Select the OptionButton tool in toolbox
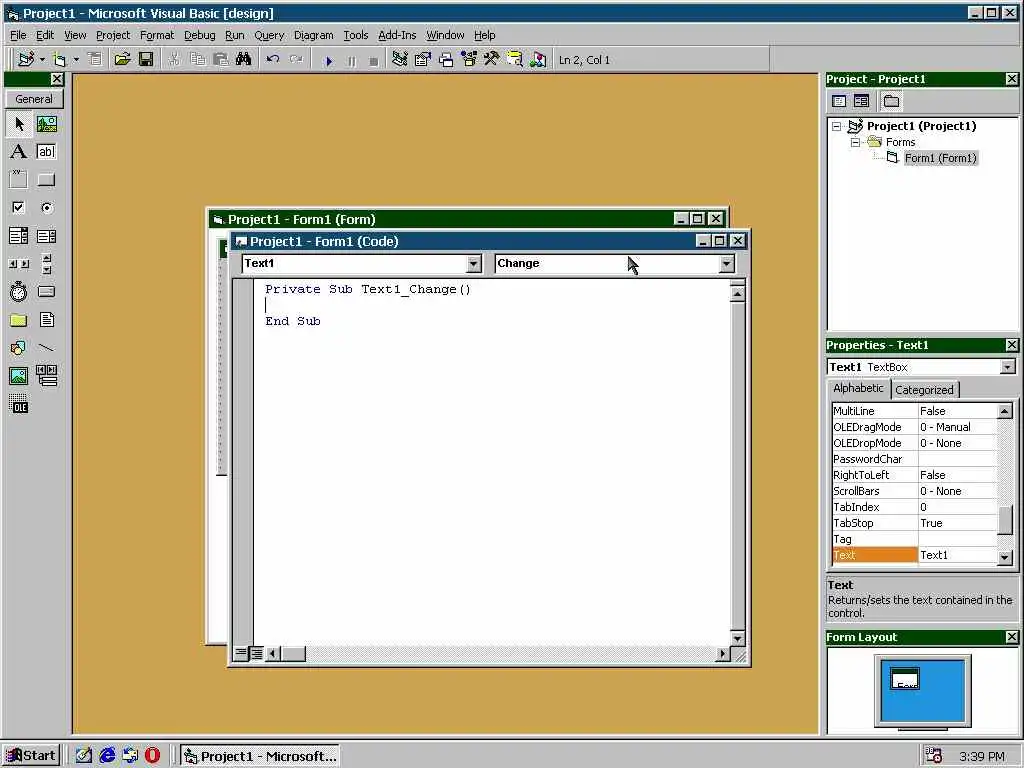 (x=46, y=208)
